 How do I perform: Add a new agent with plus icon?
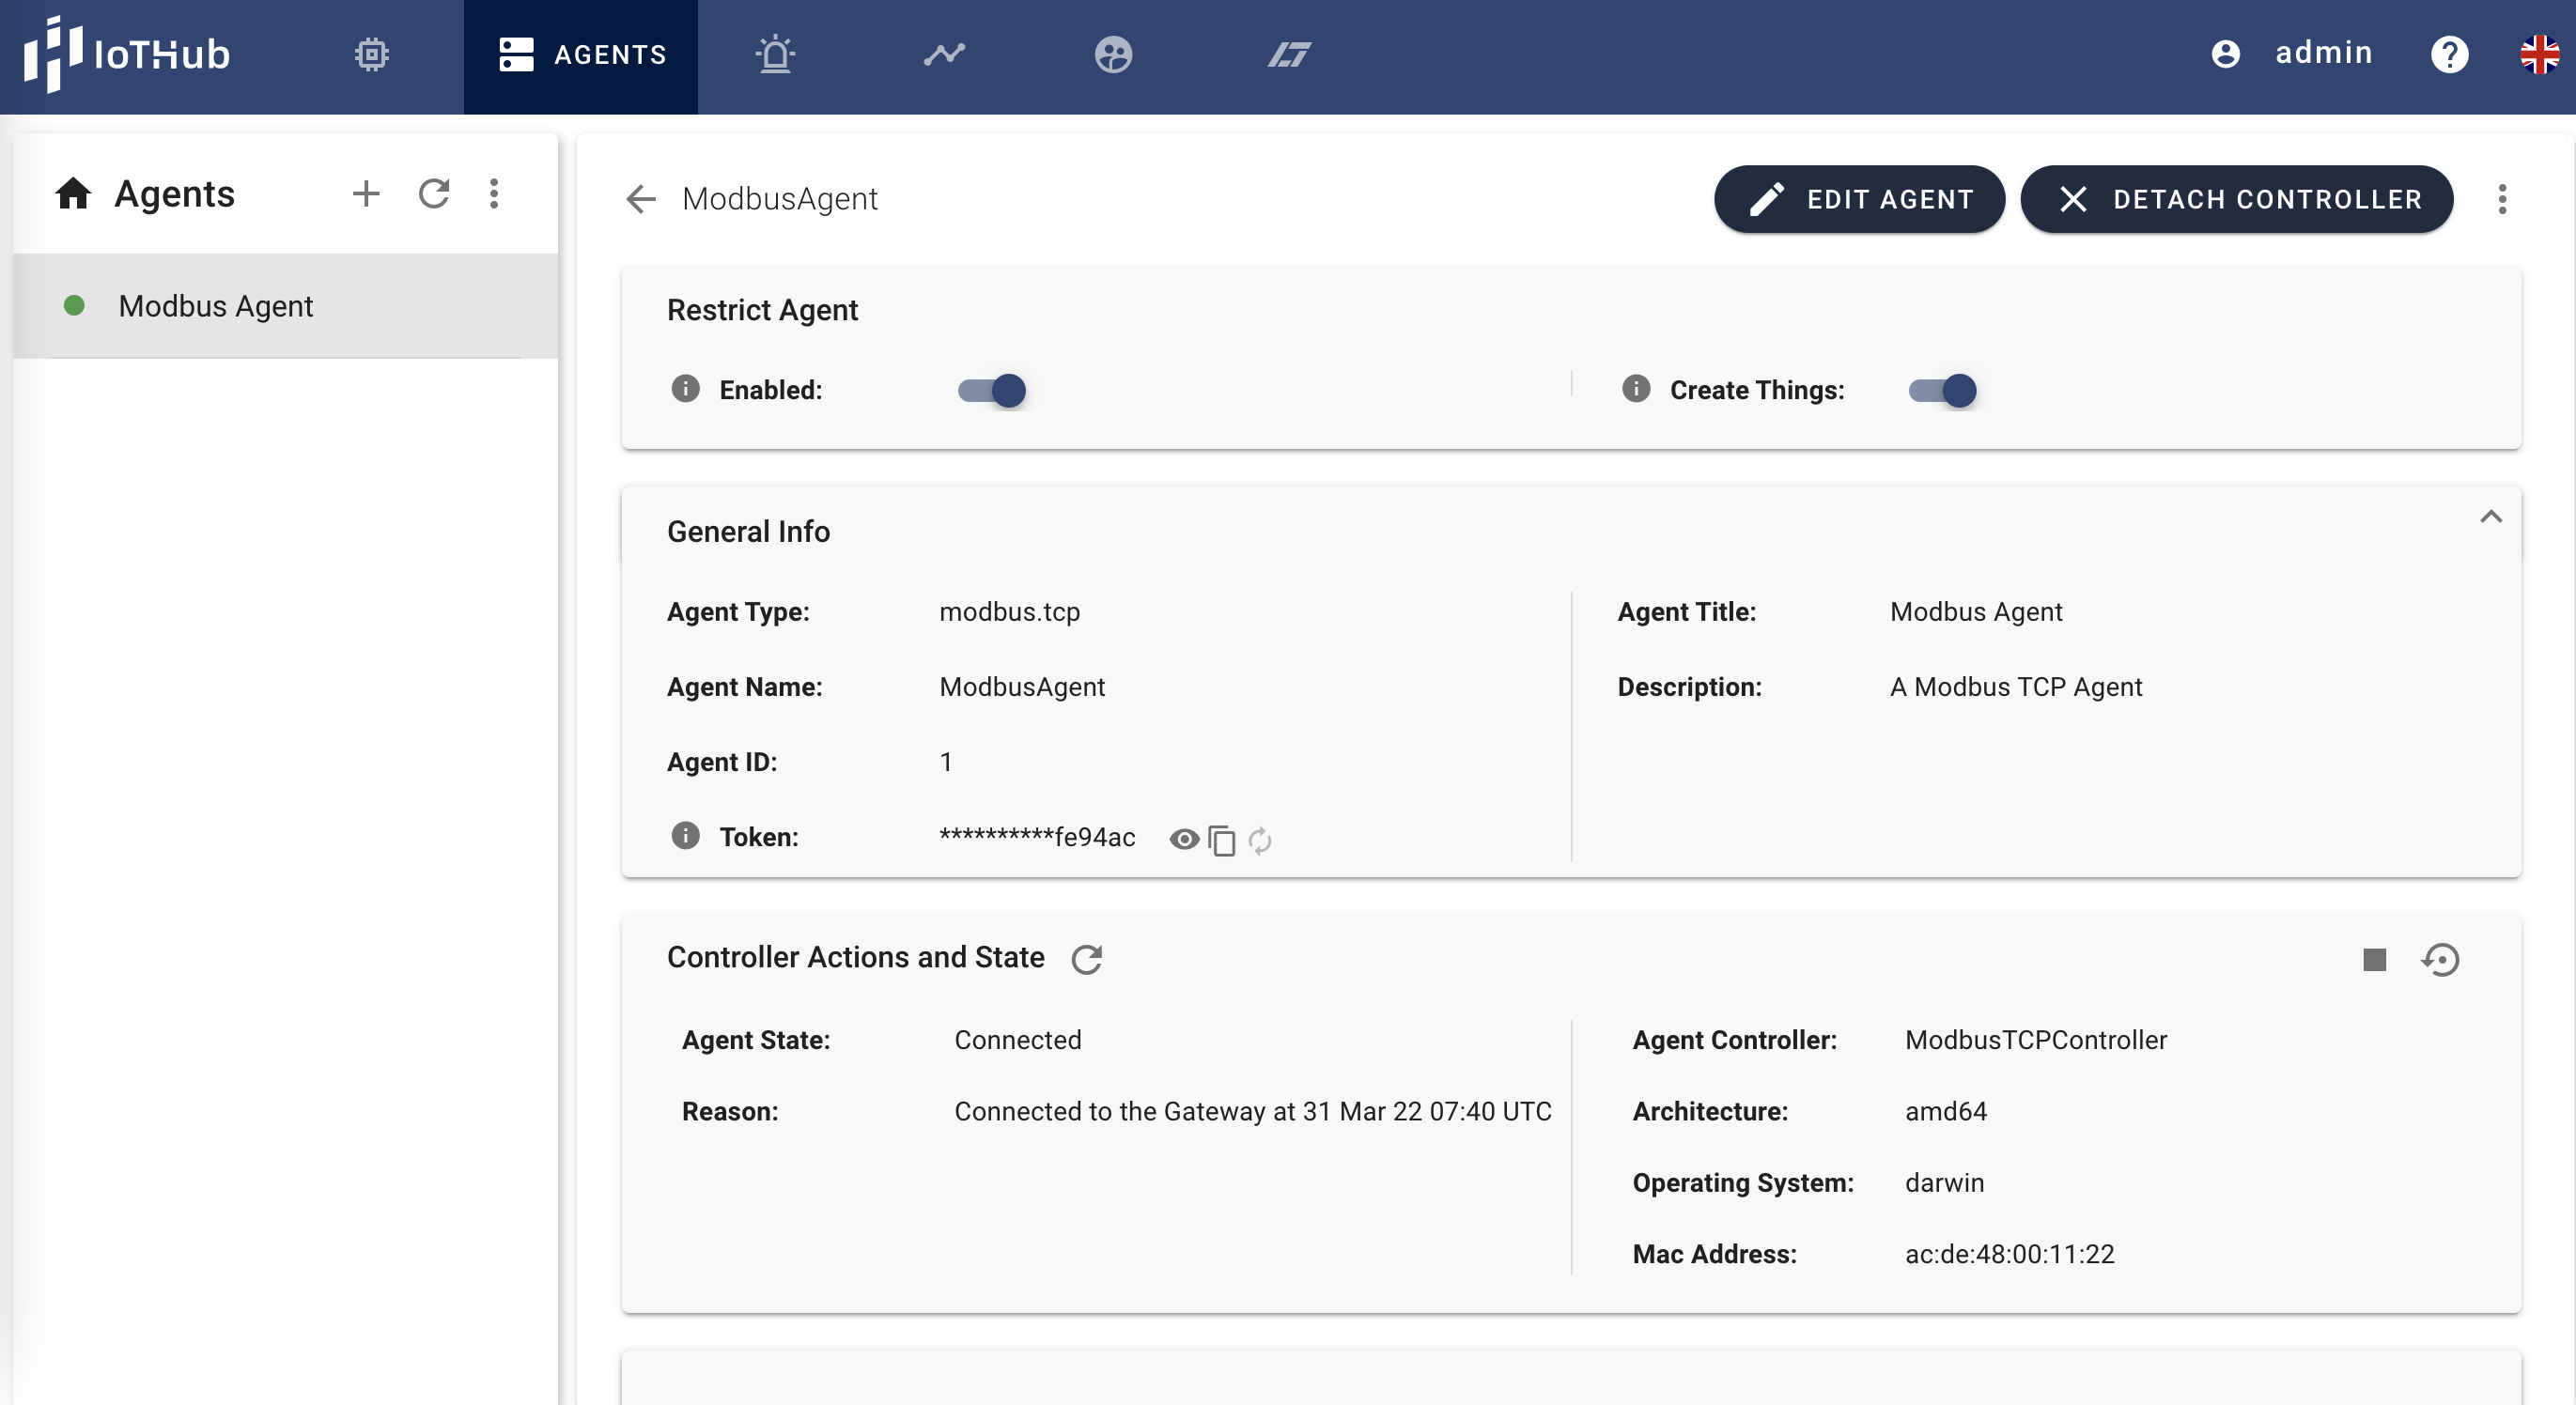(x=366, y=193)
